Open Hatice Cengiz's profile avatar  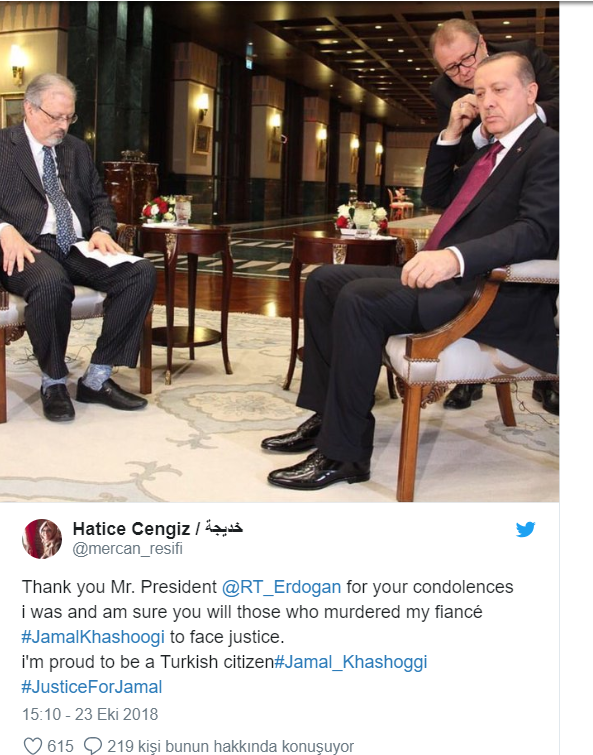click(42, 539)
